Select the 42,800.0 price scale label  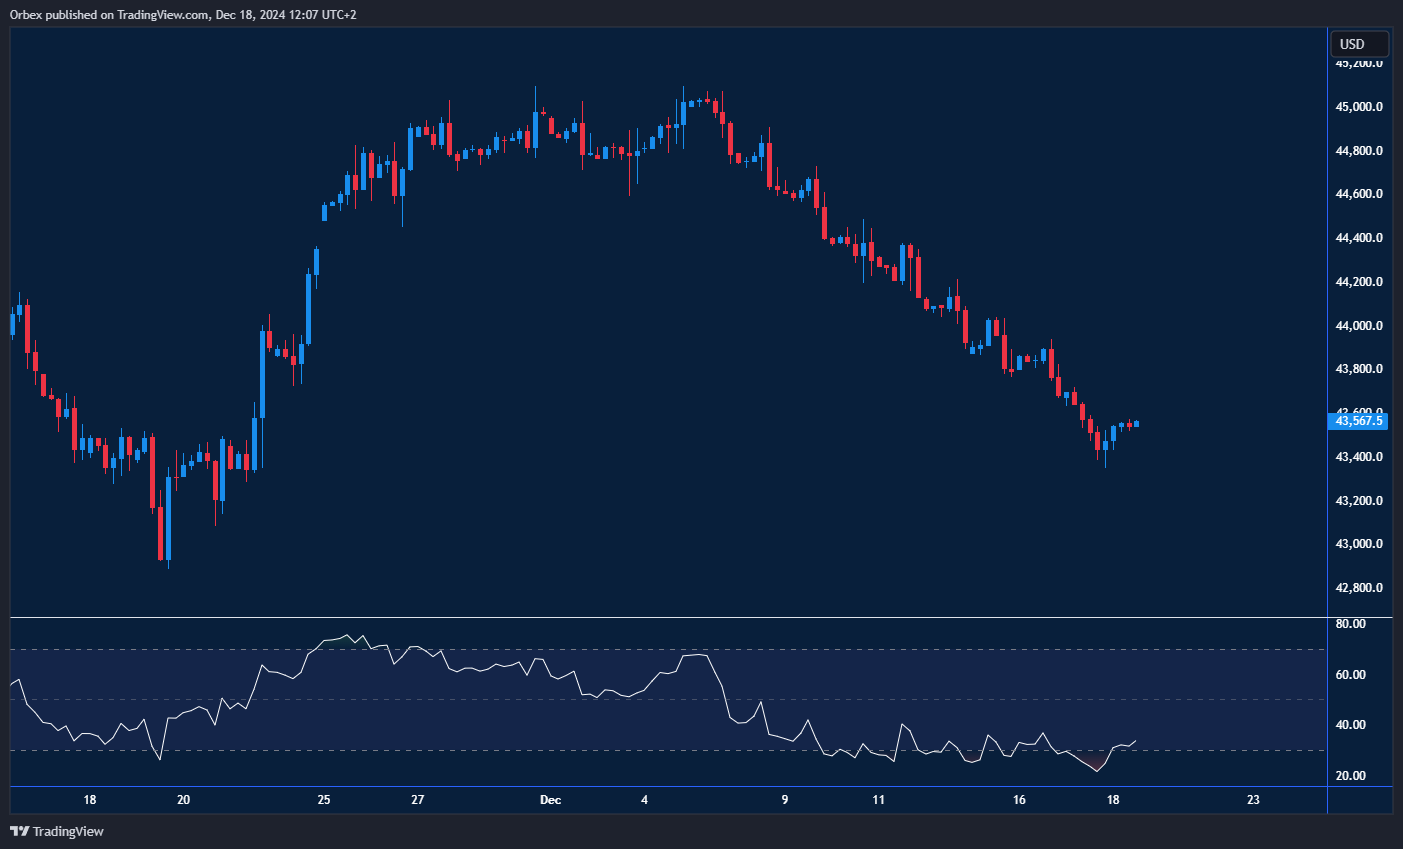pos(1359,588)
